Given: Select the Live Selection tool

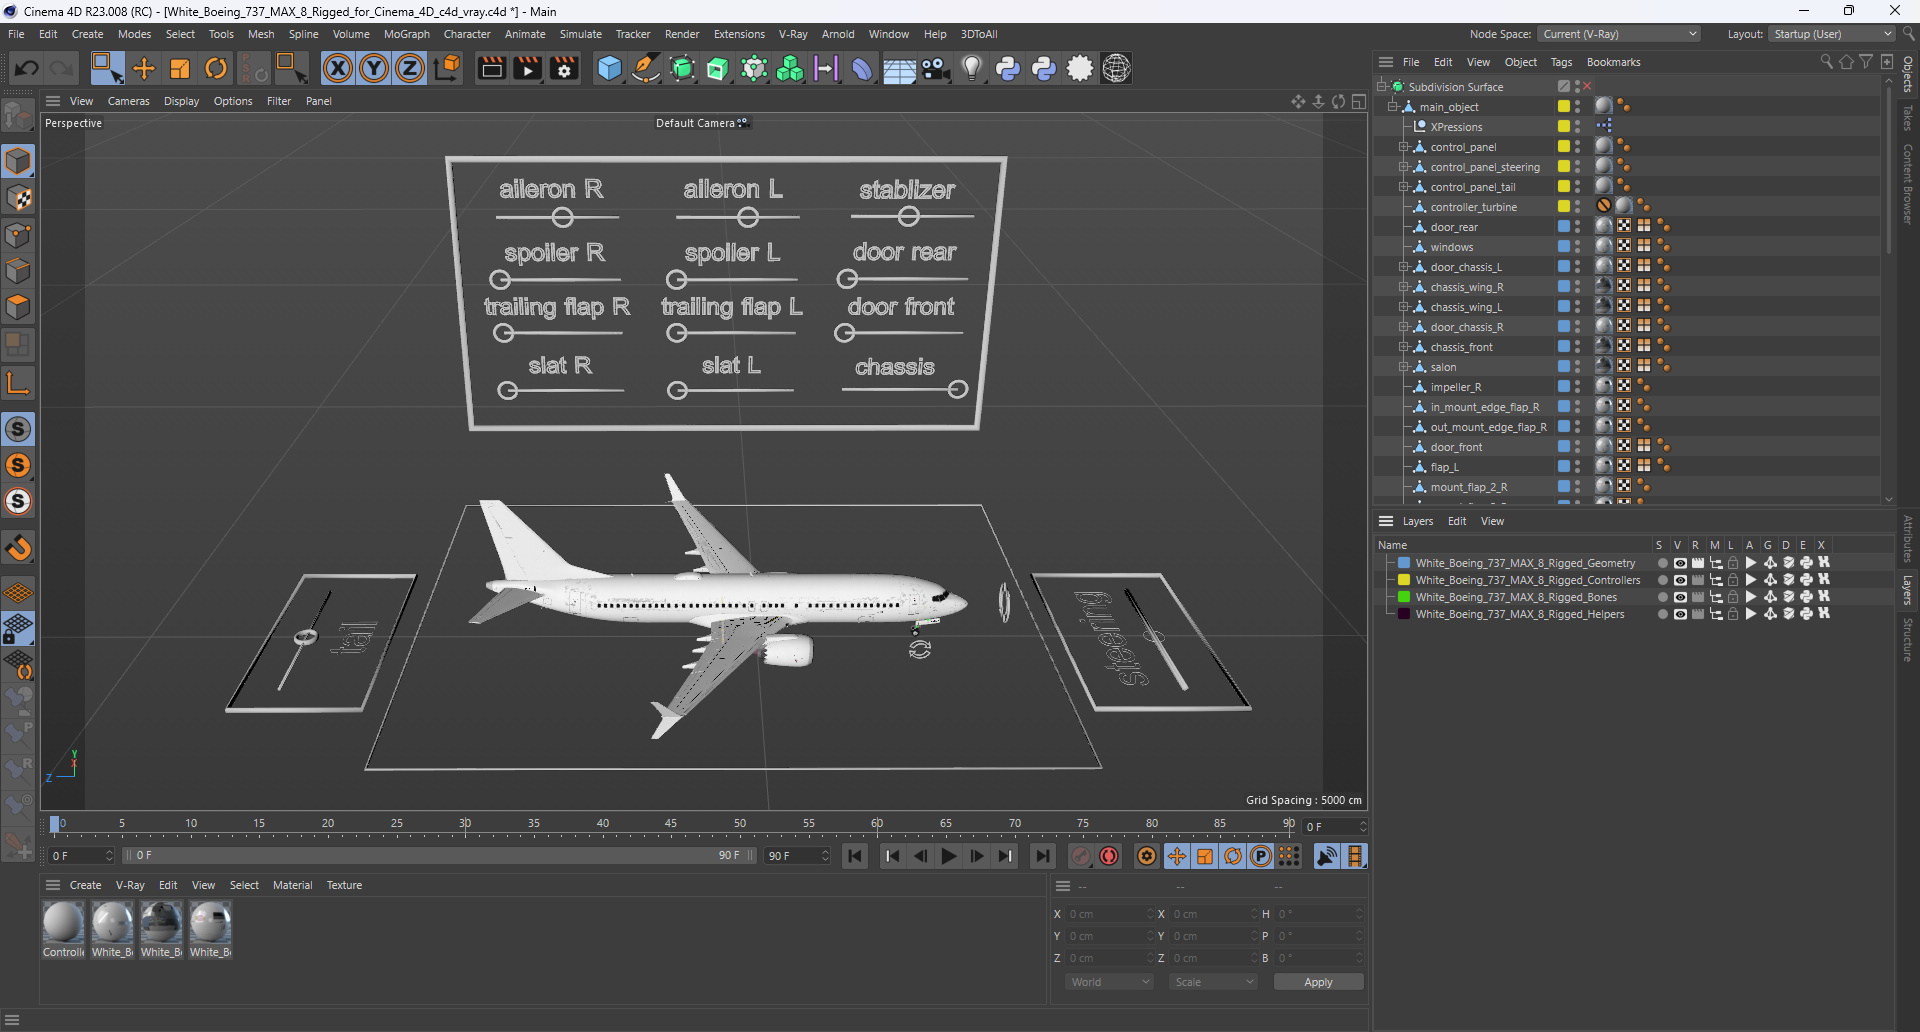Looking at the screenshot, I should pyautogui.click(x=107, y=68).
